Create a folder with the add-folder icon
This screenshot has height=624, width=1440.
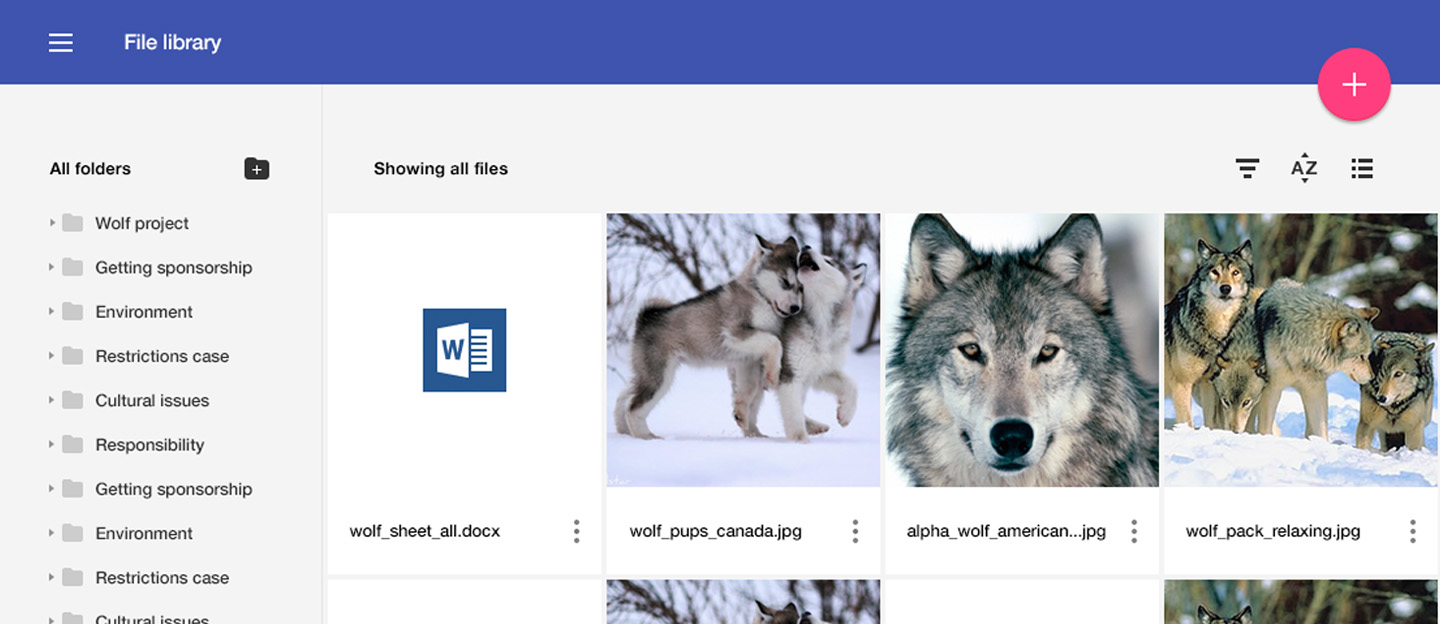257,169
